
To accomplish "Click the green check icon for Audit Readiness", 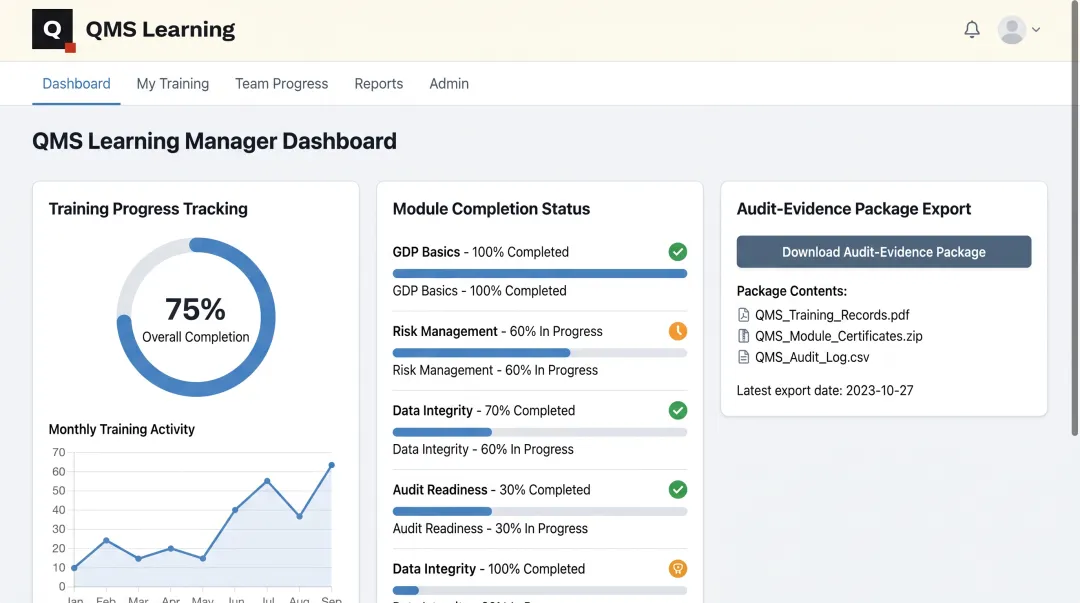I will click(x=678, y=489).
